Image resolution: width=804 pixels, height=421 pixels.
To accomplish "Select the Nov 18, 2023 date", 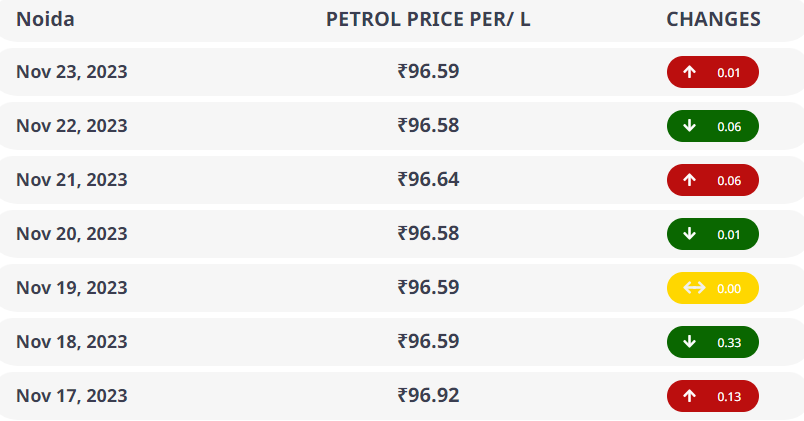I will pyautogui.click(x=72, y=342).
